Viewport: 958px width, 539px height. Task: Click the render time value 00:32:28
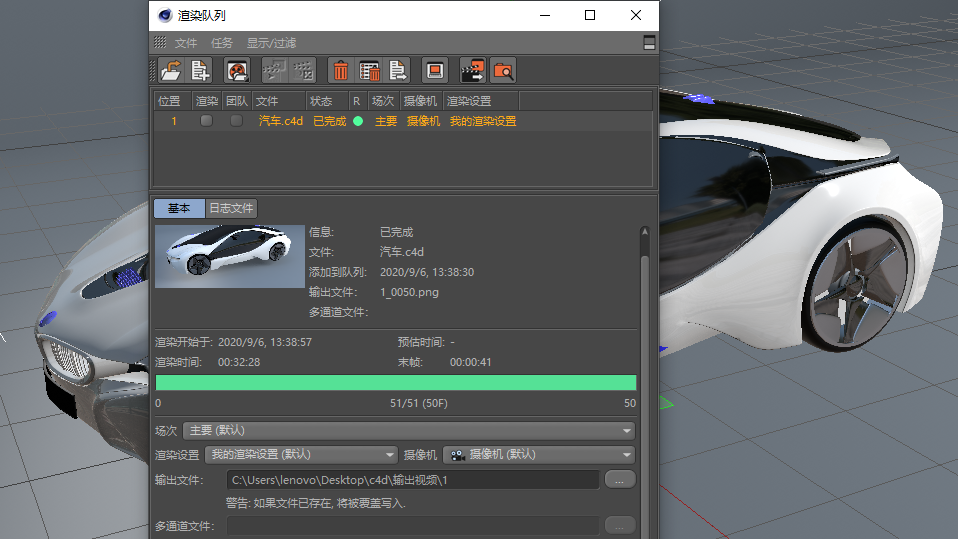(239, 362)
